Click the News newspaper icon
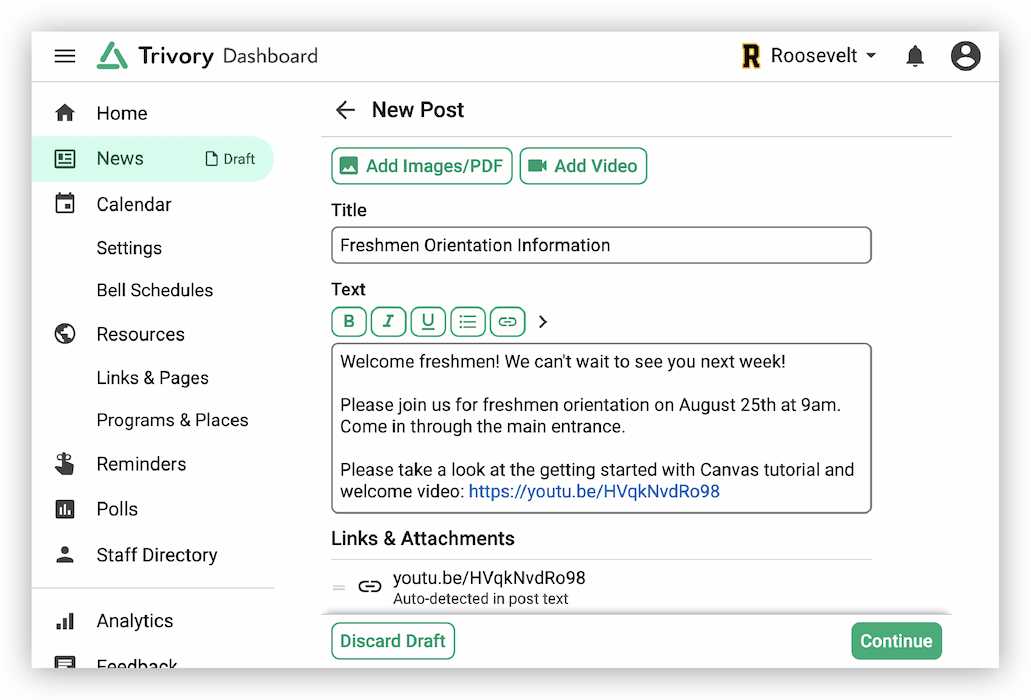This screenshot has width=1031, height=700. 65,158
